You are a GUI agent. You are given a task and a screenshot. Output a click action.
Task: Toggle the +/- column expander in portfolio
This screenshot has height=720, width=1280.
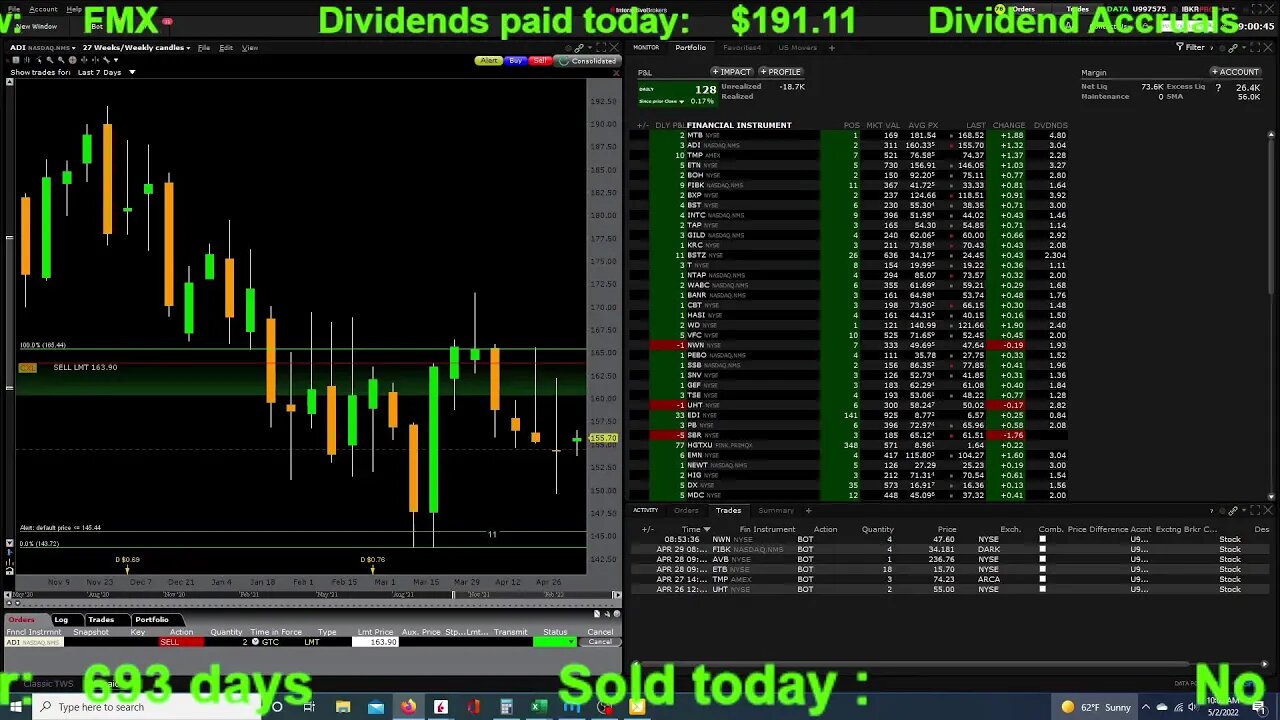(642, 125)
